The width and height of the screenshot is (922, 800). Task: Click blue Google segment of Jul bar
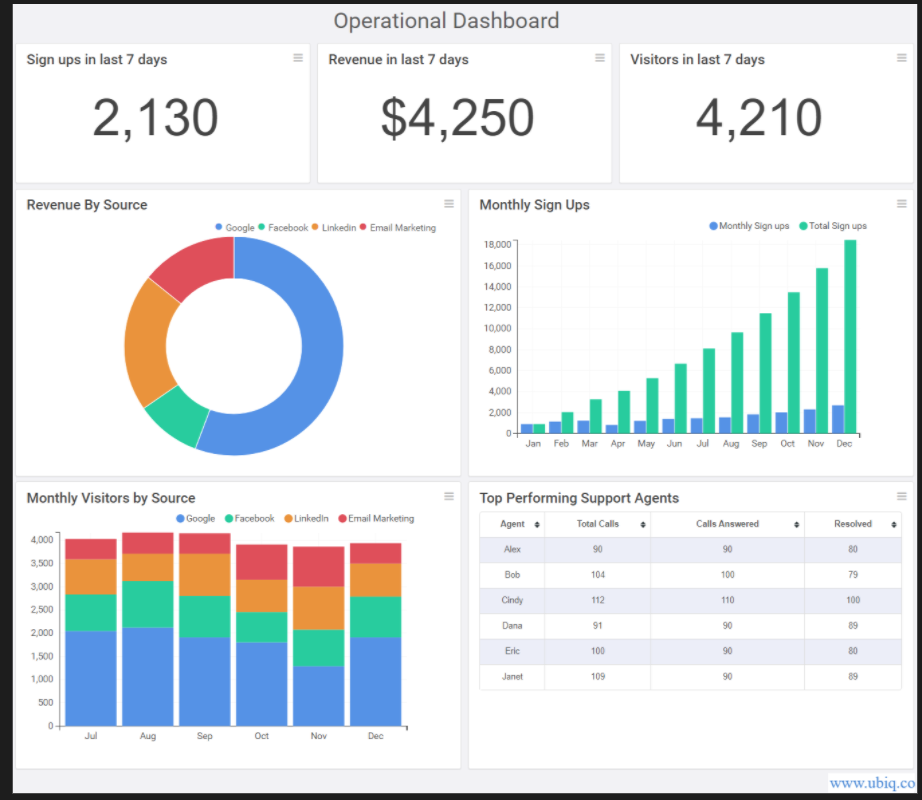coord(91,678)
